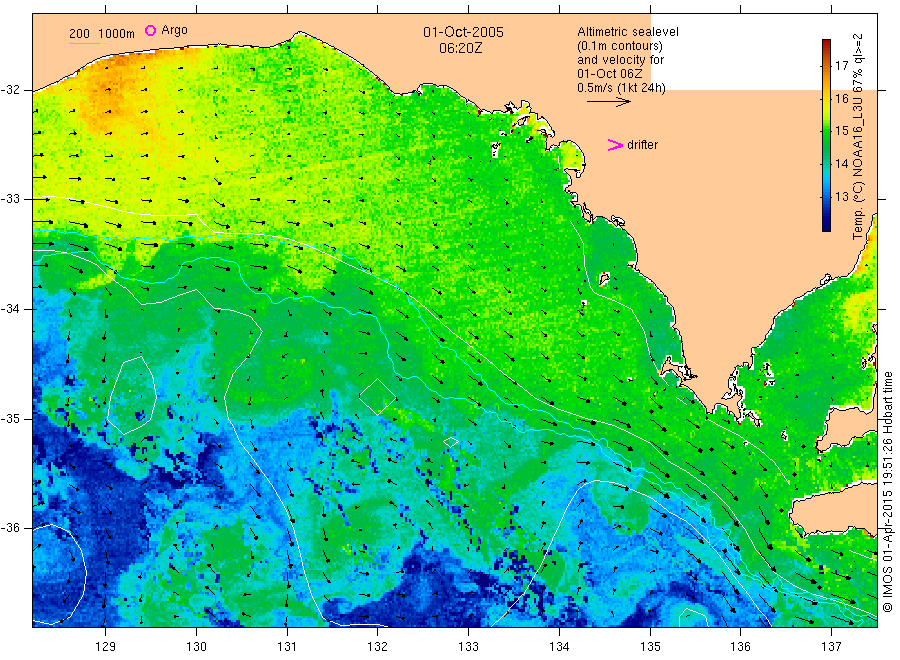The height and width of the screenshot is (660, 900).
Task: Click the longitude label 134
Action: tap(559, 647)
